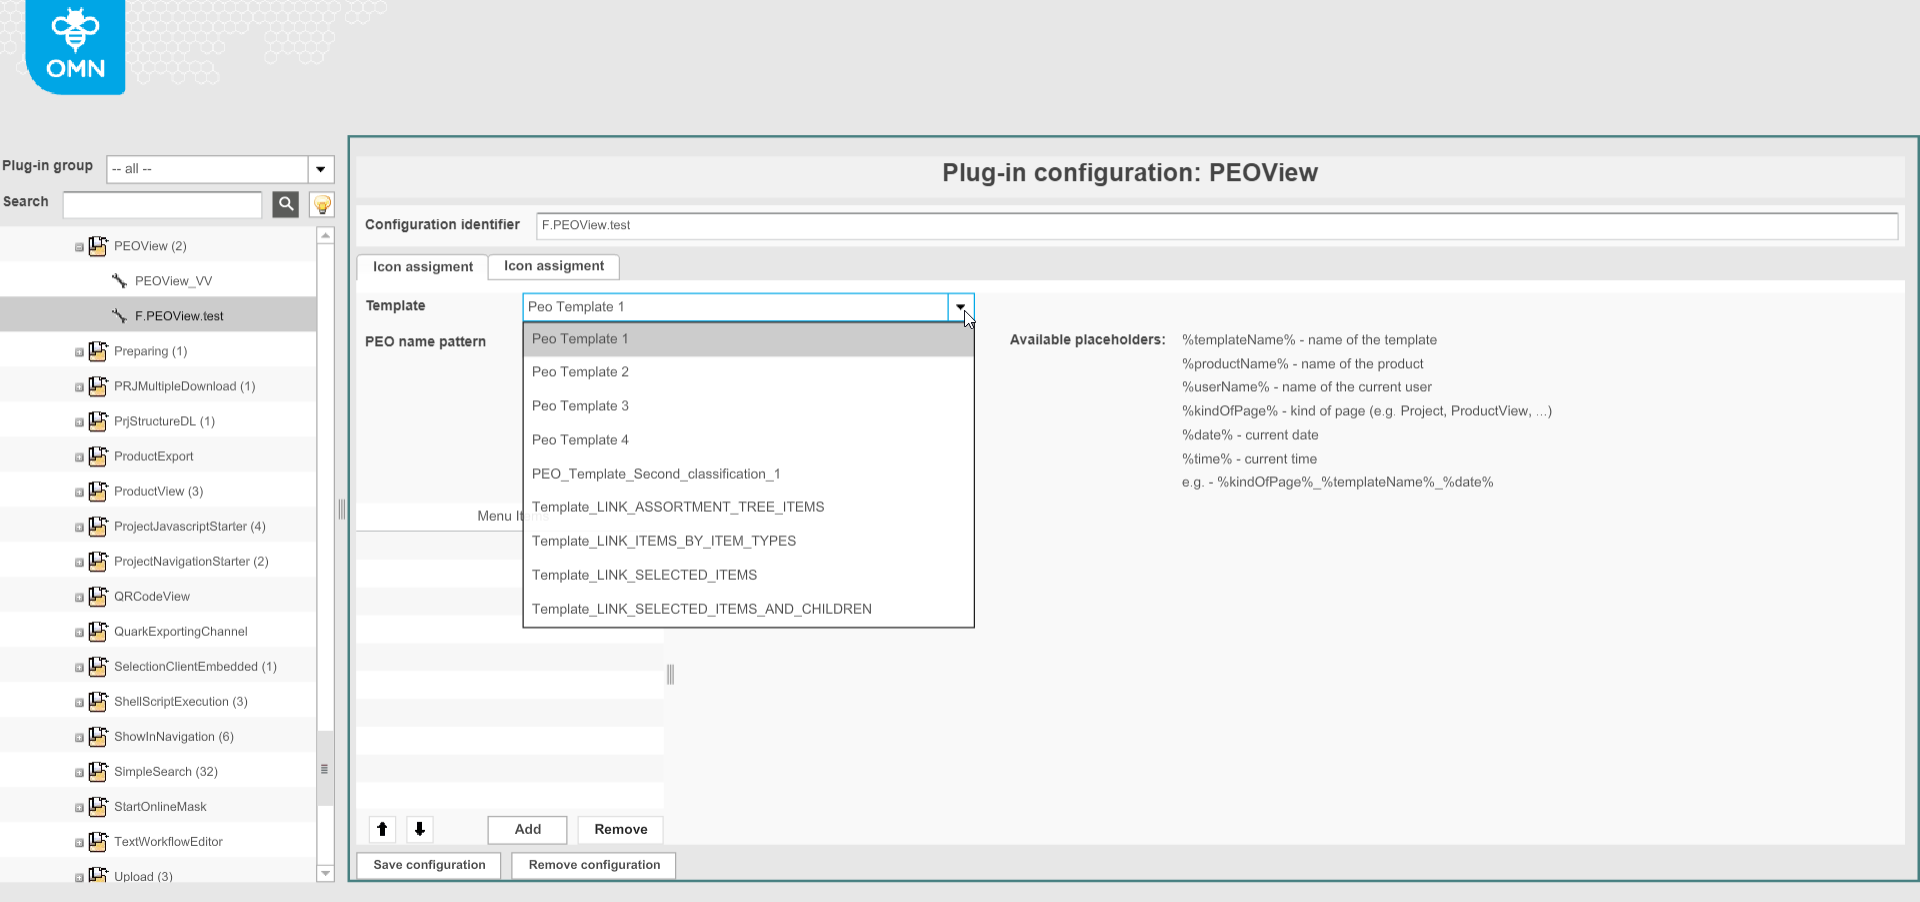This screenshot has height=902, width=1920.
Task: Click the lightbulb hint icon
Action: coord(322,205)
